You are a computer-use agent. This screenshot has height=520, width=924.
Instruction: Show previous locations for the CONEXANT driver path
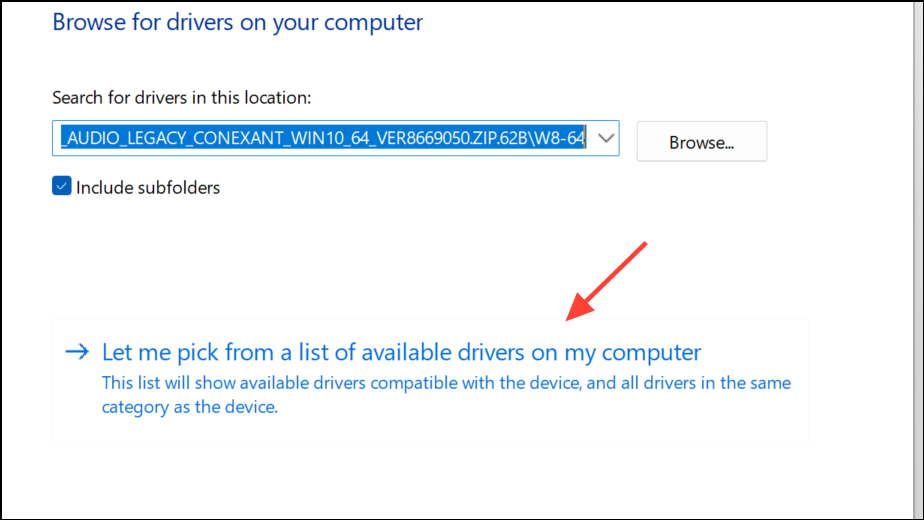pyautogui.click(x=606, y=138)
